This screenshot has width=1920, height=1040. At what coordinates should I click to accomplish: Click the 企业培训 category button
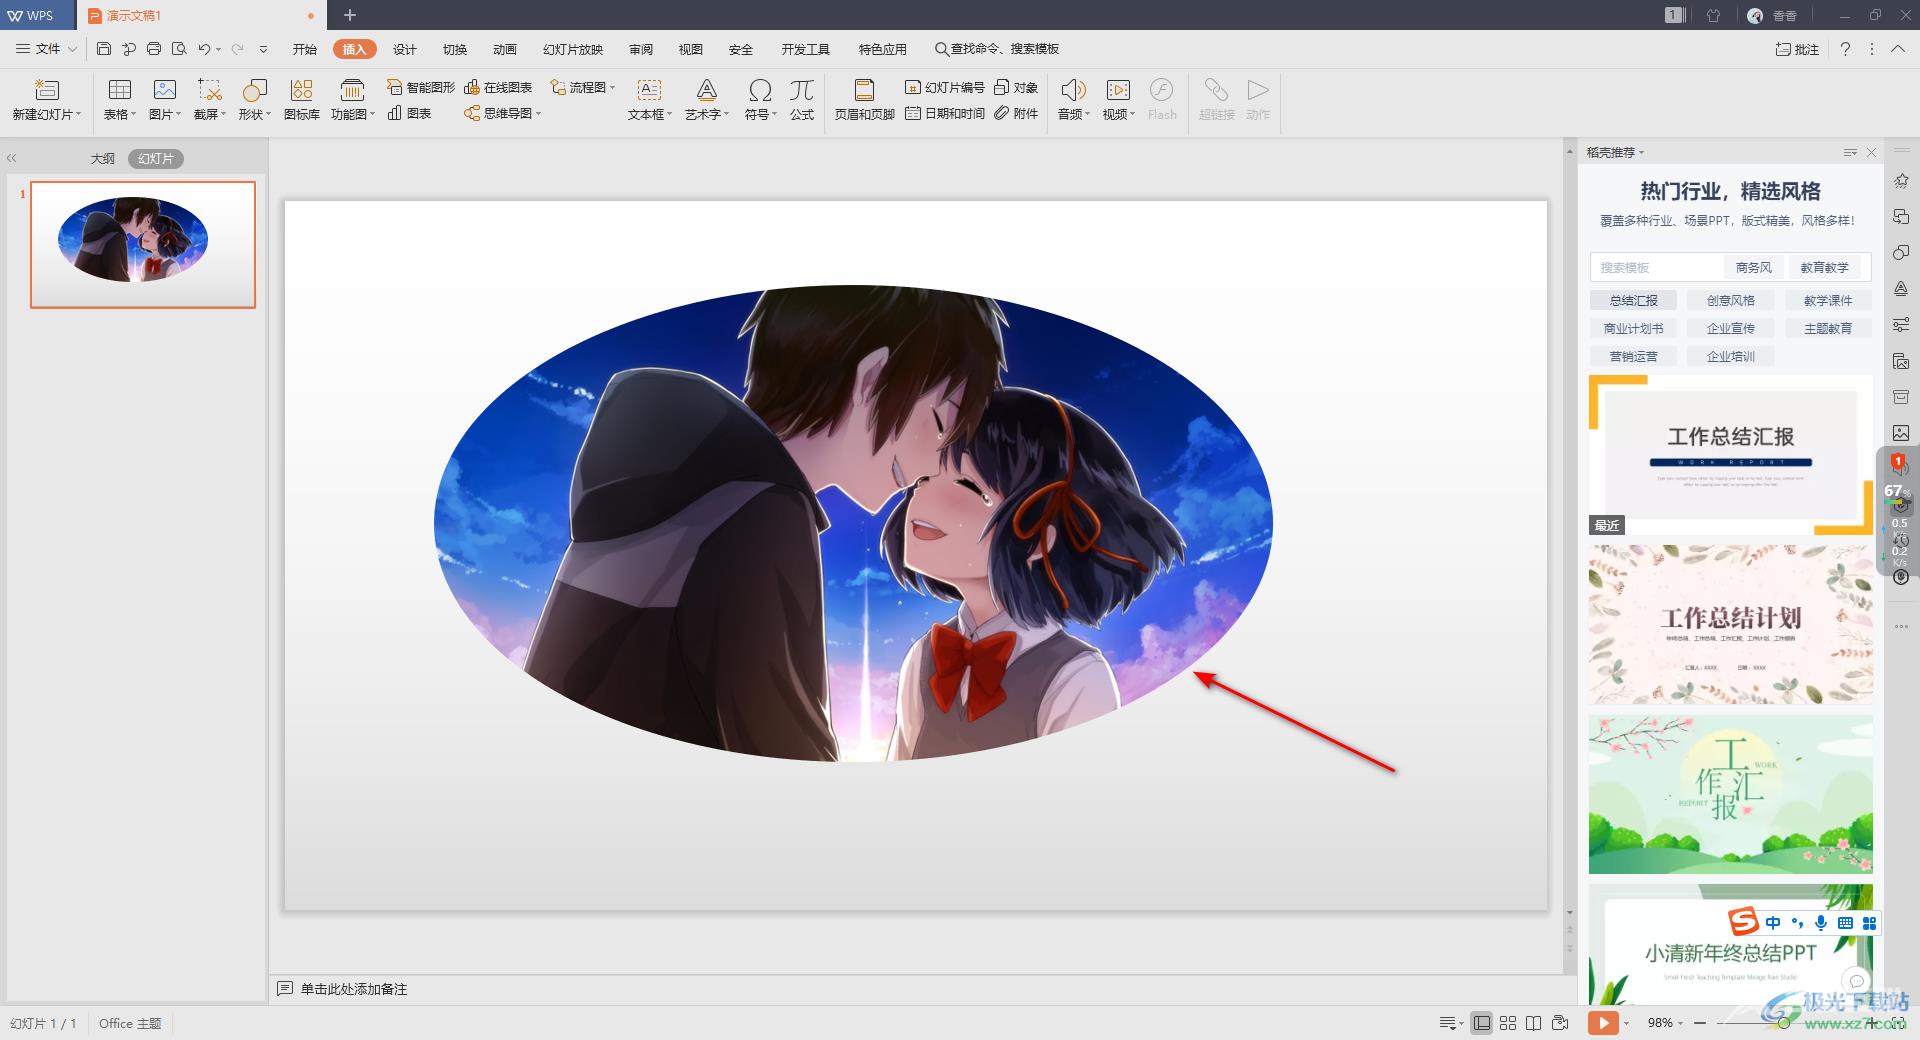(1730, 356)
